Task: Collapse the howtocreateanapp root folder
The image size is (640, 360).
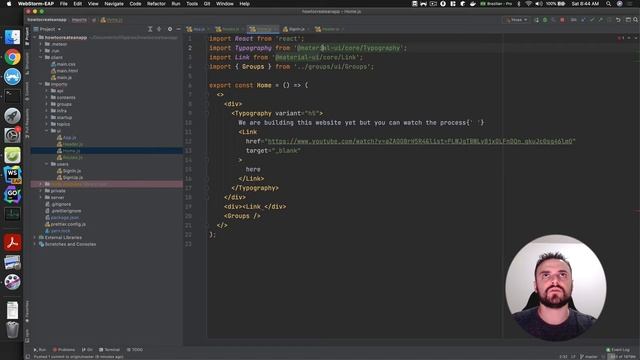Action: pyautogui.click(x=35, y=38)
